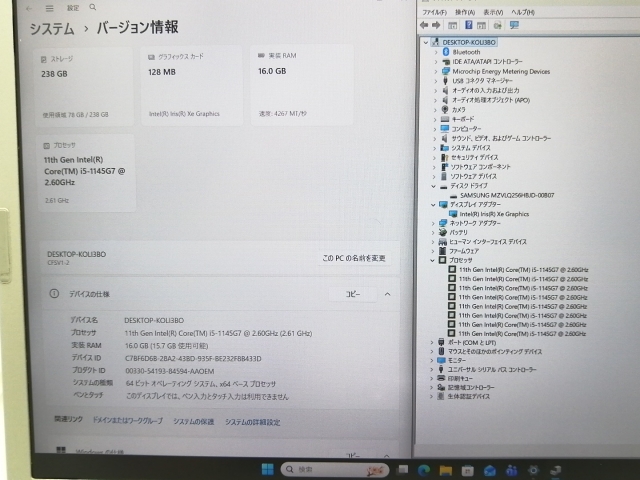Expand the ネットワーク アダプター node
The height and width of the screenshot is (480, 640).
pos(433,223)
